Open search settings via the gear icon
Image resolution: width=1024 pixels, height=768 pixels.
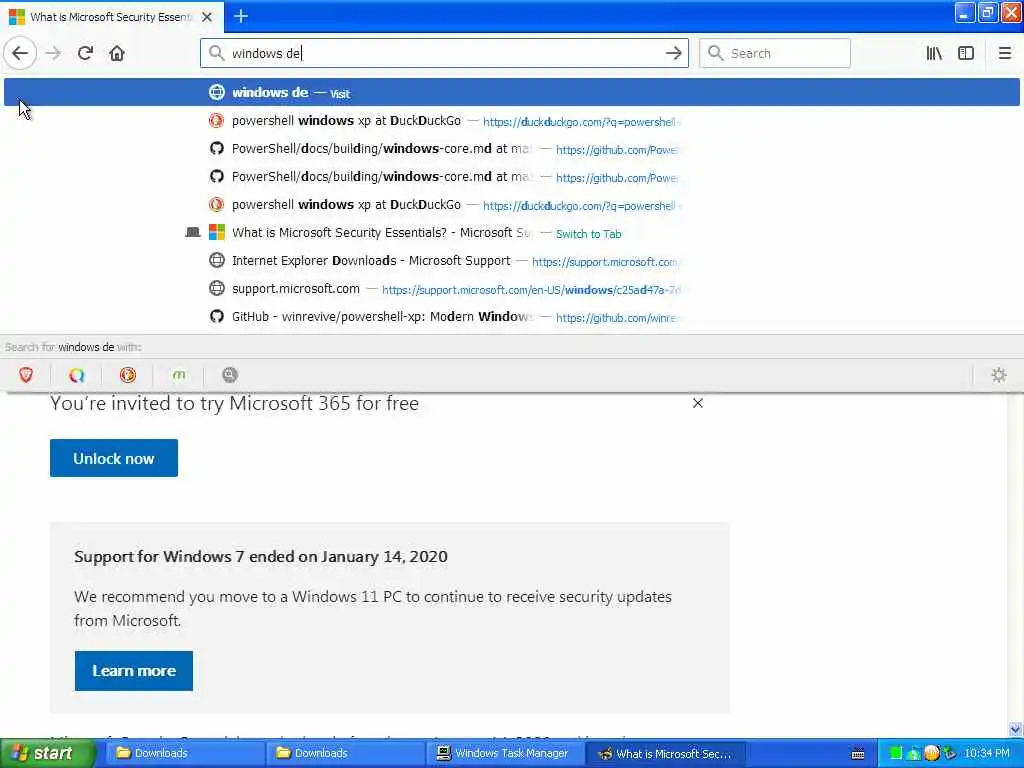(999, 375)
